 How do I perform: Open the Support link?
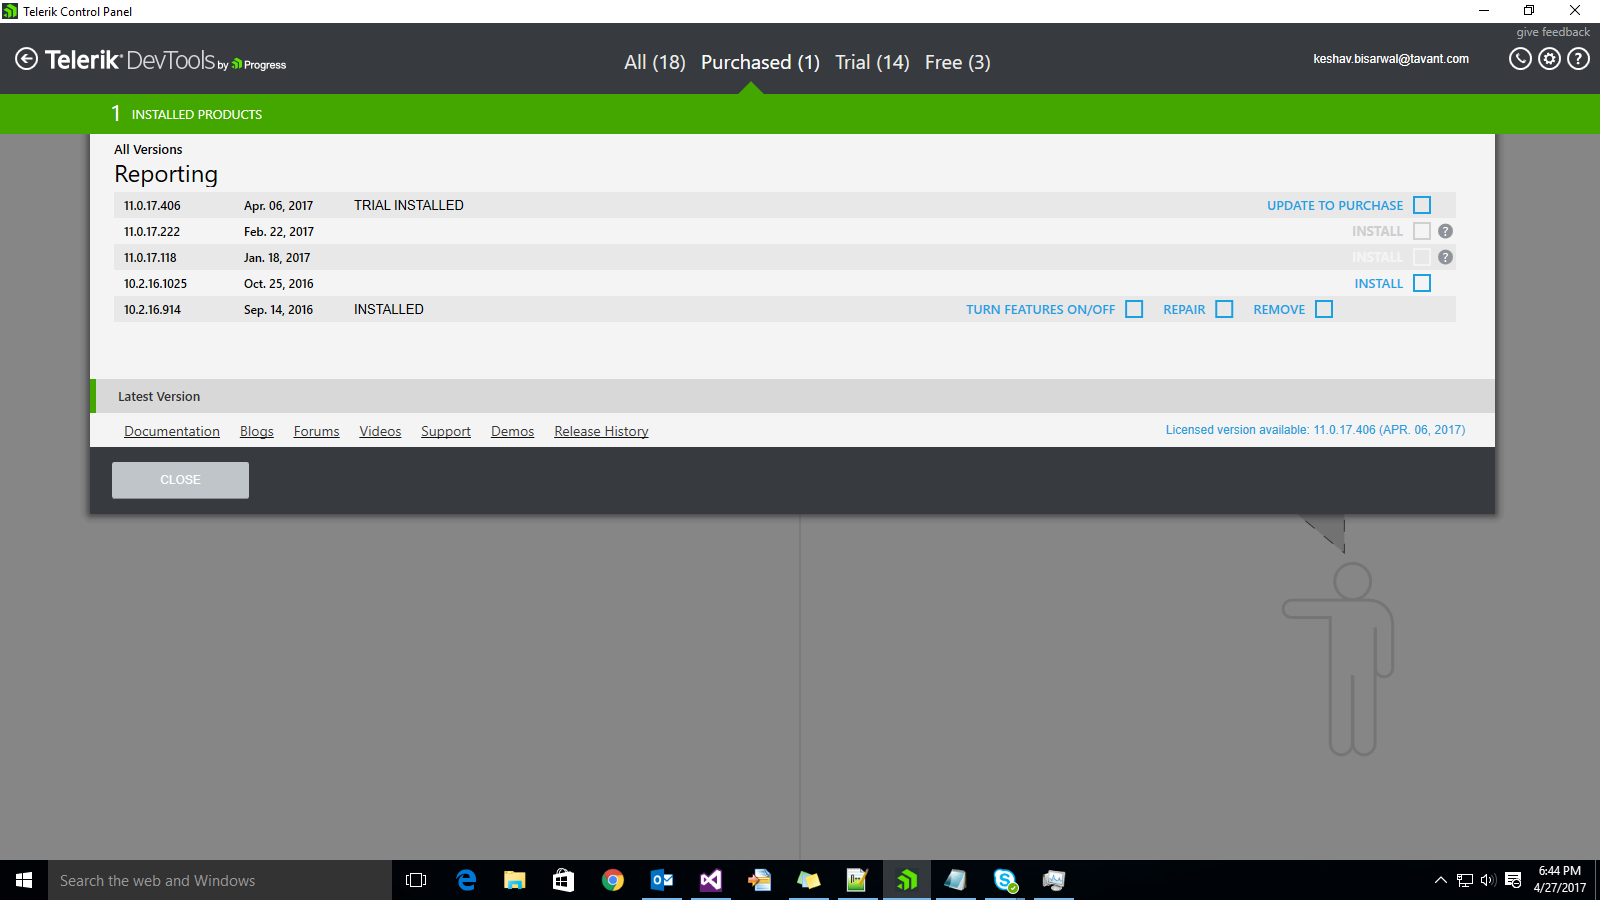coord(446,431)
